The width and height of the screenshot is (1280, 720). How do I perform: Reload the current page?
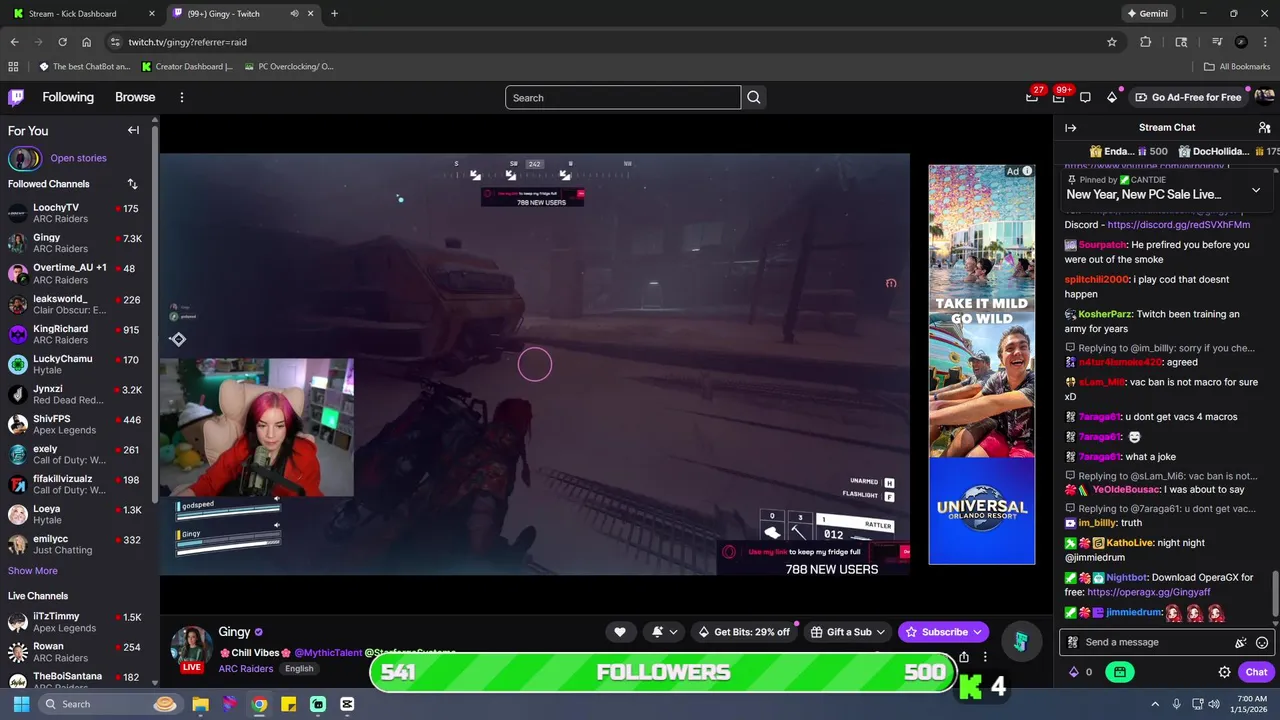62,42
